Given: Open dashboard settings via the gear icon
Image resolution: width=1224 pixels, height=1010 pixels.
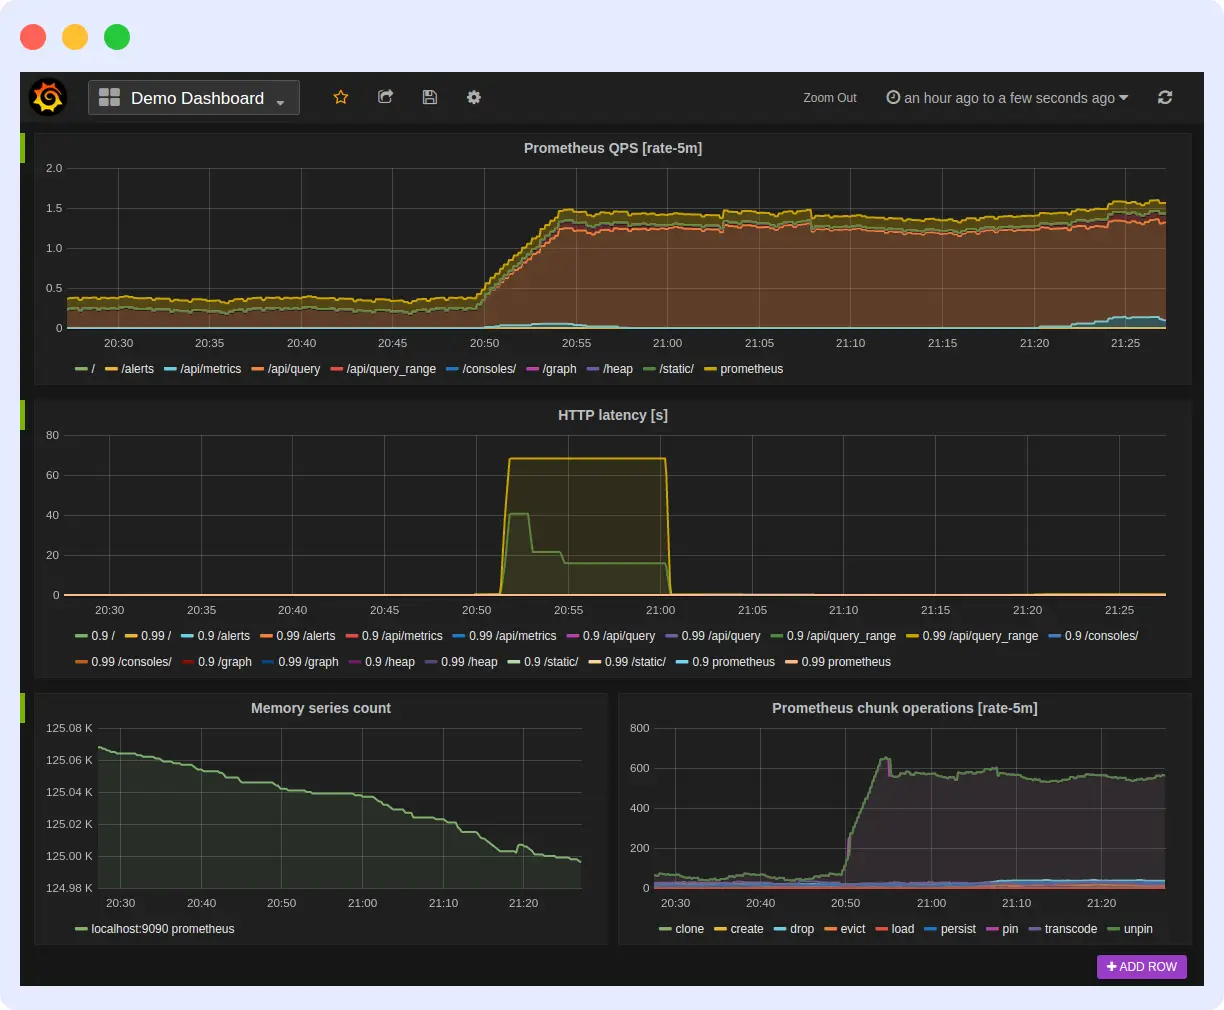Looking at the screenshot, I should (x=473, y=97).
